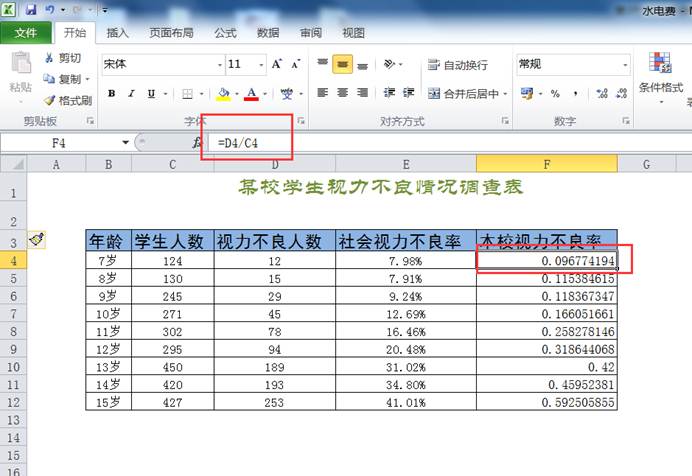Viewport: 692px width, 476px height.
Task: Toggle italic formatting
Action: click(132, 94)
